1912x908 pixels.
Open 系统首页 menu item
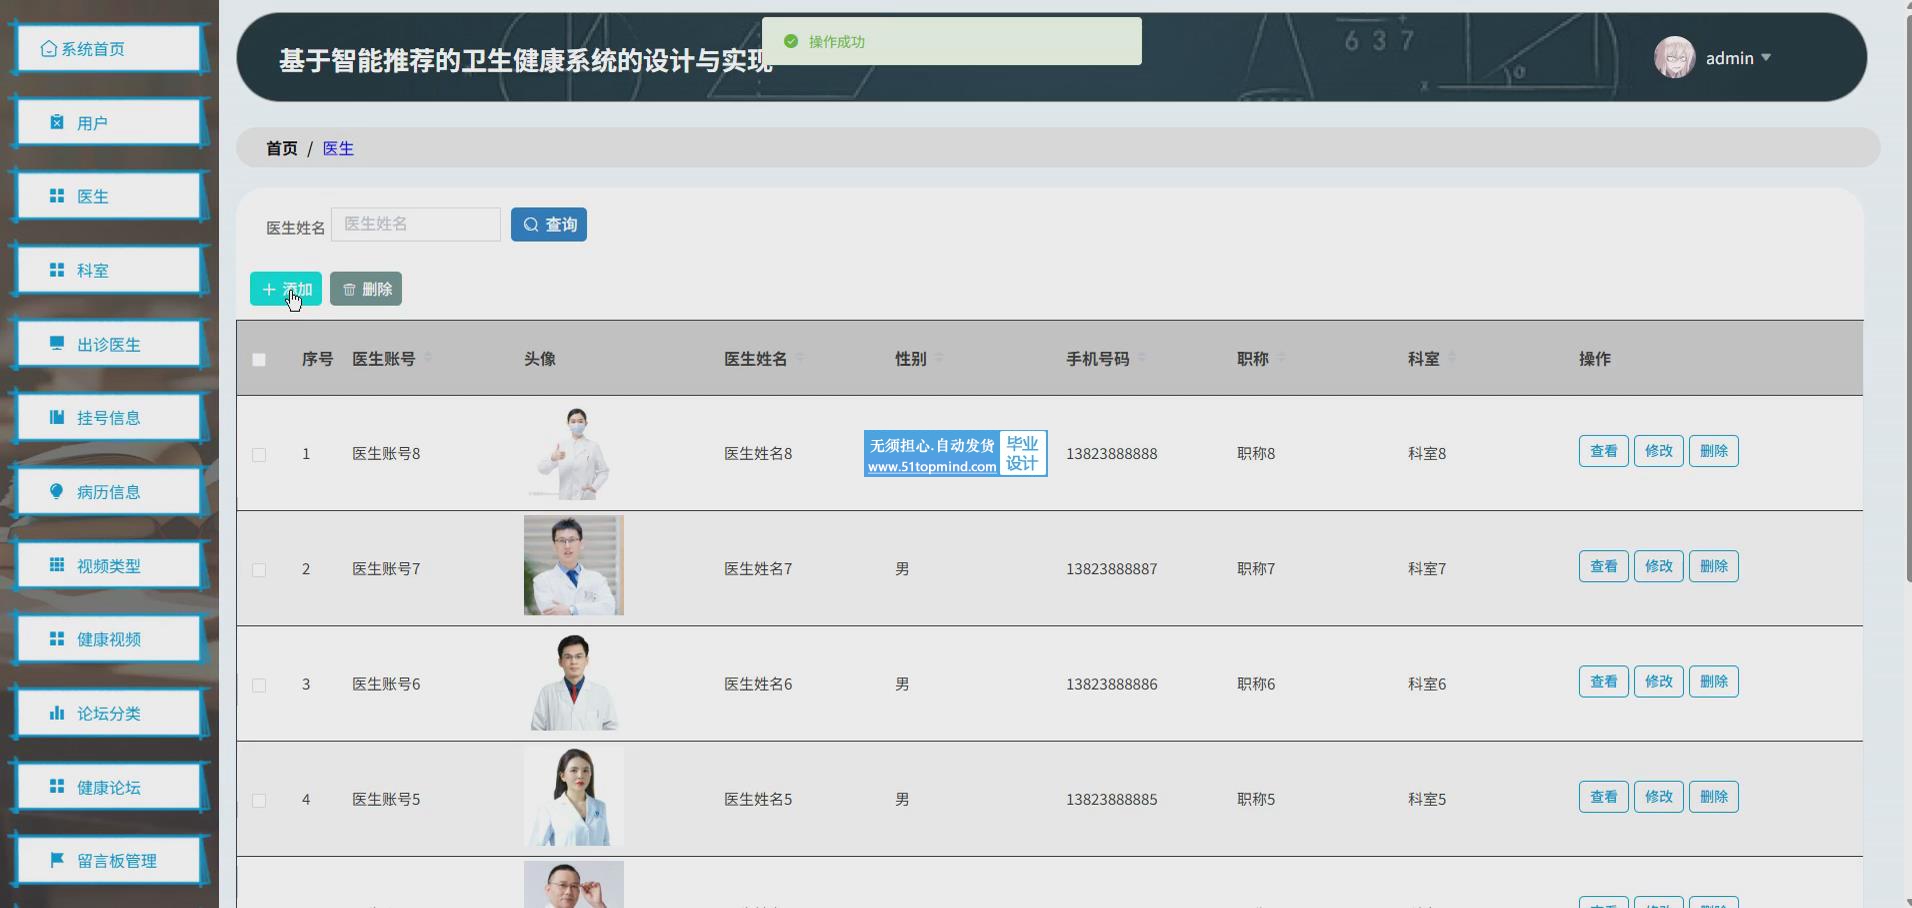(108, 49)
